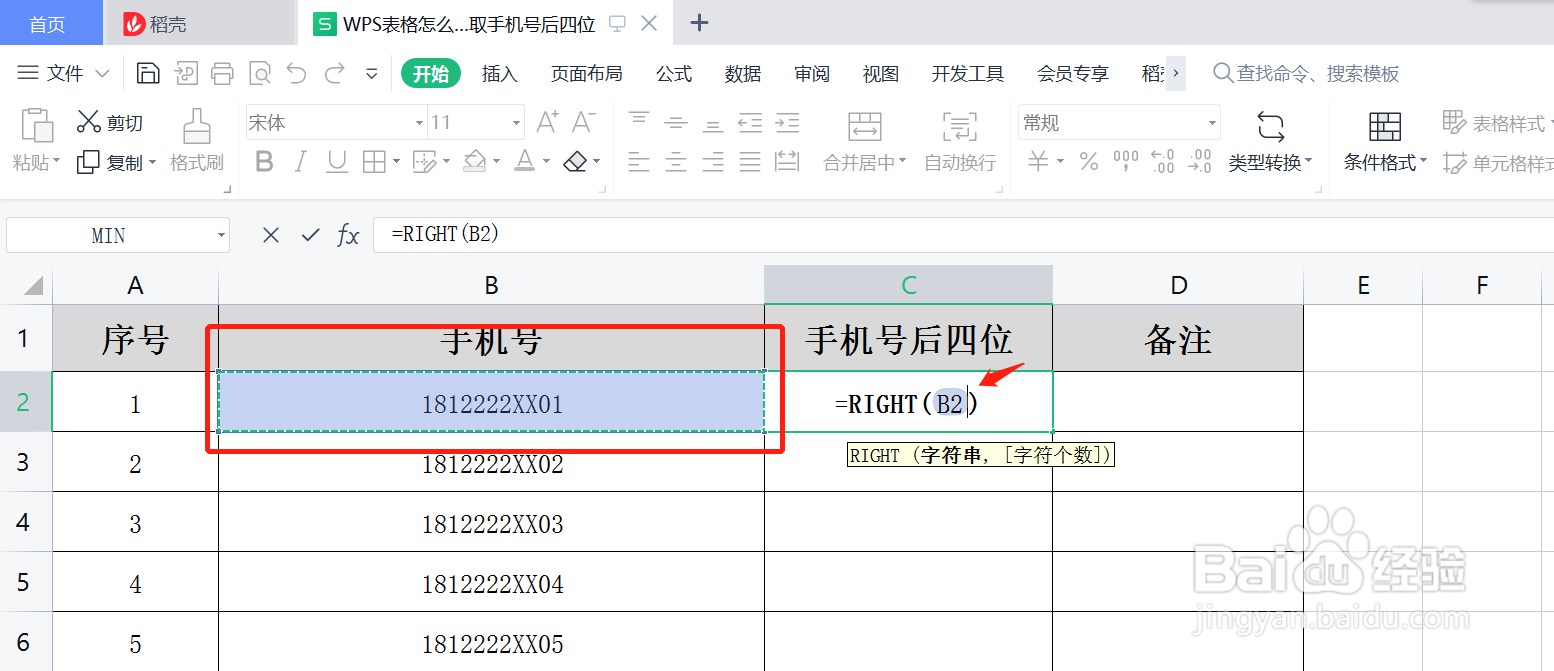Switch to the 插入 ribbon tab

pyautogui.click(x=499, y=73)
